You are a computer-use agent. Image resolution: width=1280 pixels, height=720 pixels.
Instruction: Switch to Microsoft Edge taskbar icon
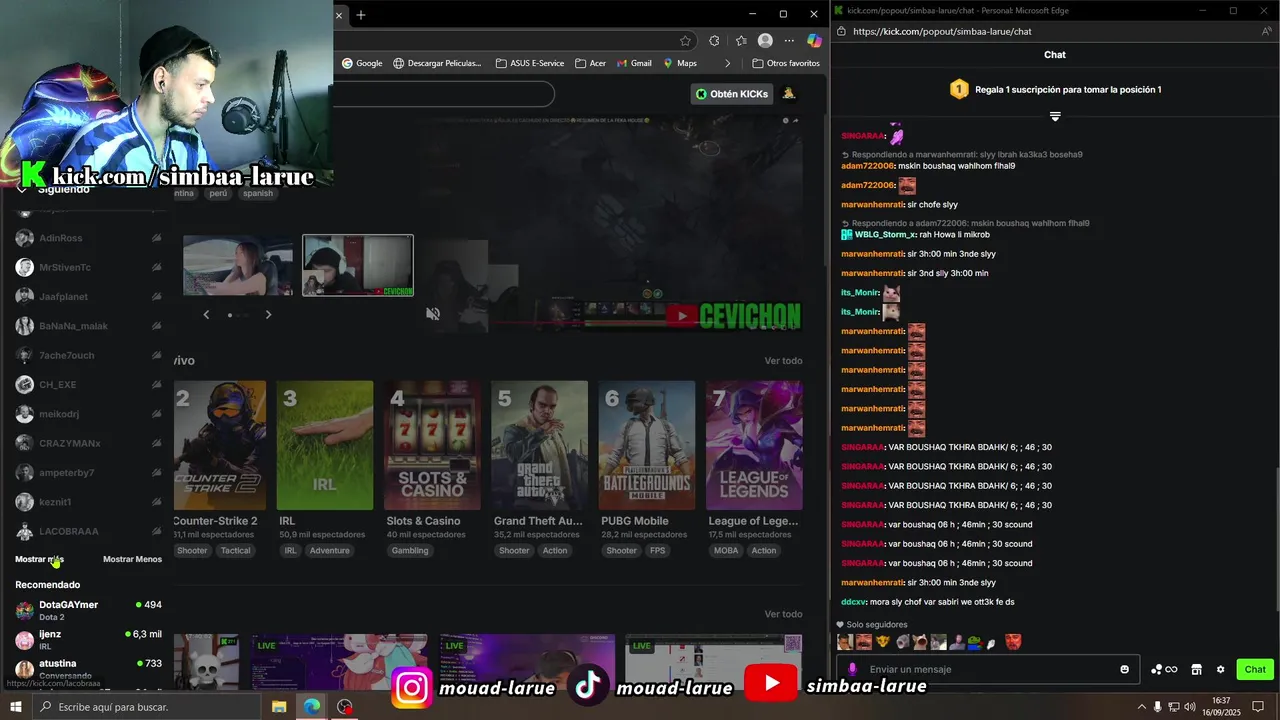coord(312,707)
